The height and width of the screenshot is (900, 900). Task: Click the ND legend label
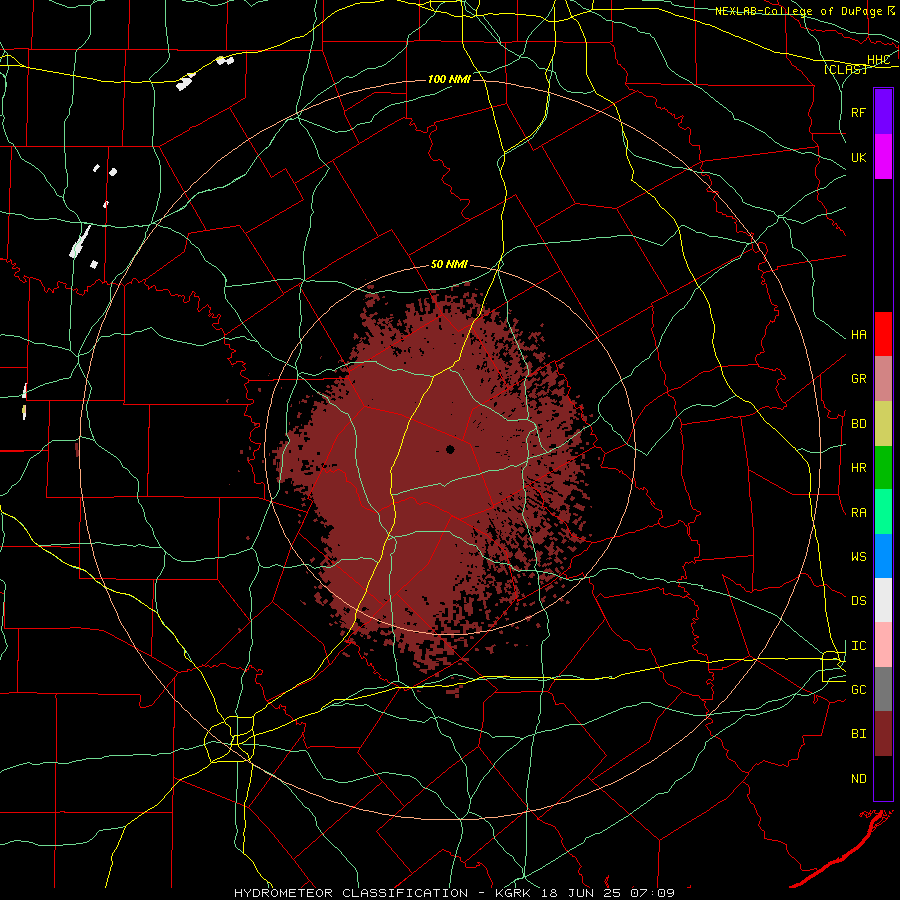tap(859, 779)
